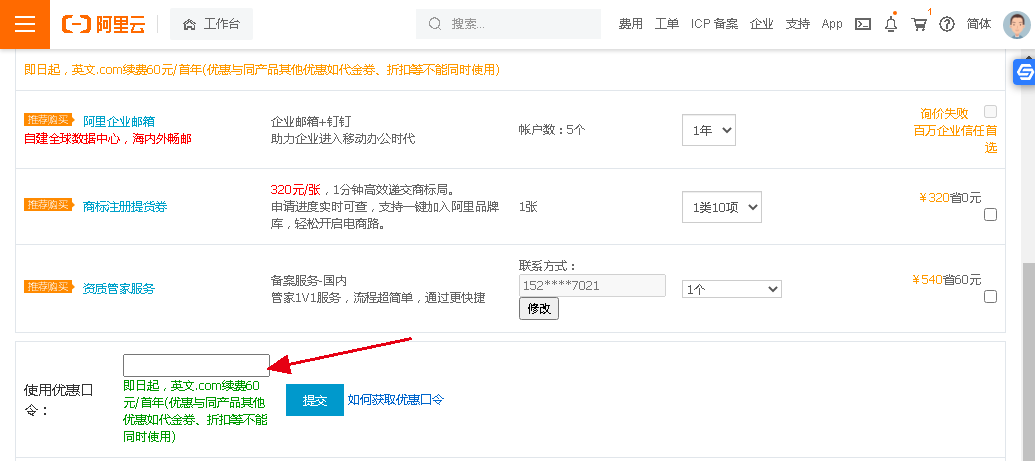Click the 152****7021 contact field
Viewport: 1035px width, 461px height.
[592, 285]
